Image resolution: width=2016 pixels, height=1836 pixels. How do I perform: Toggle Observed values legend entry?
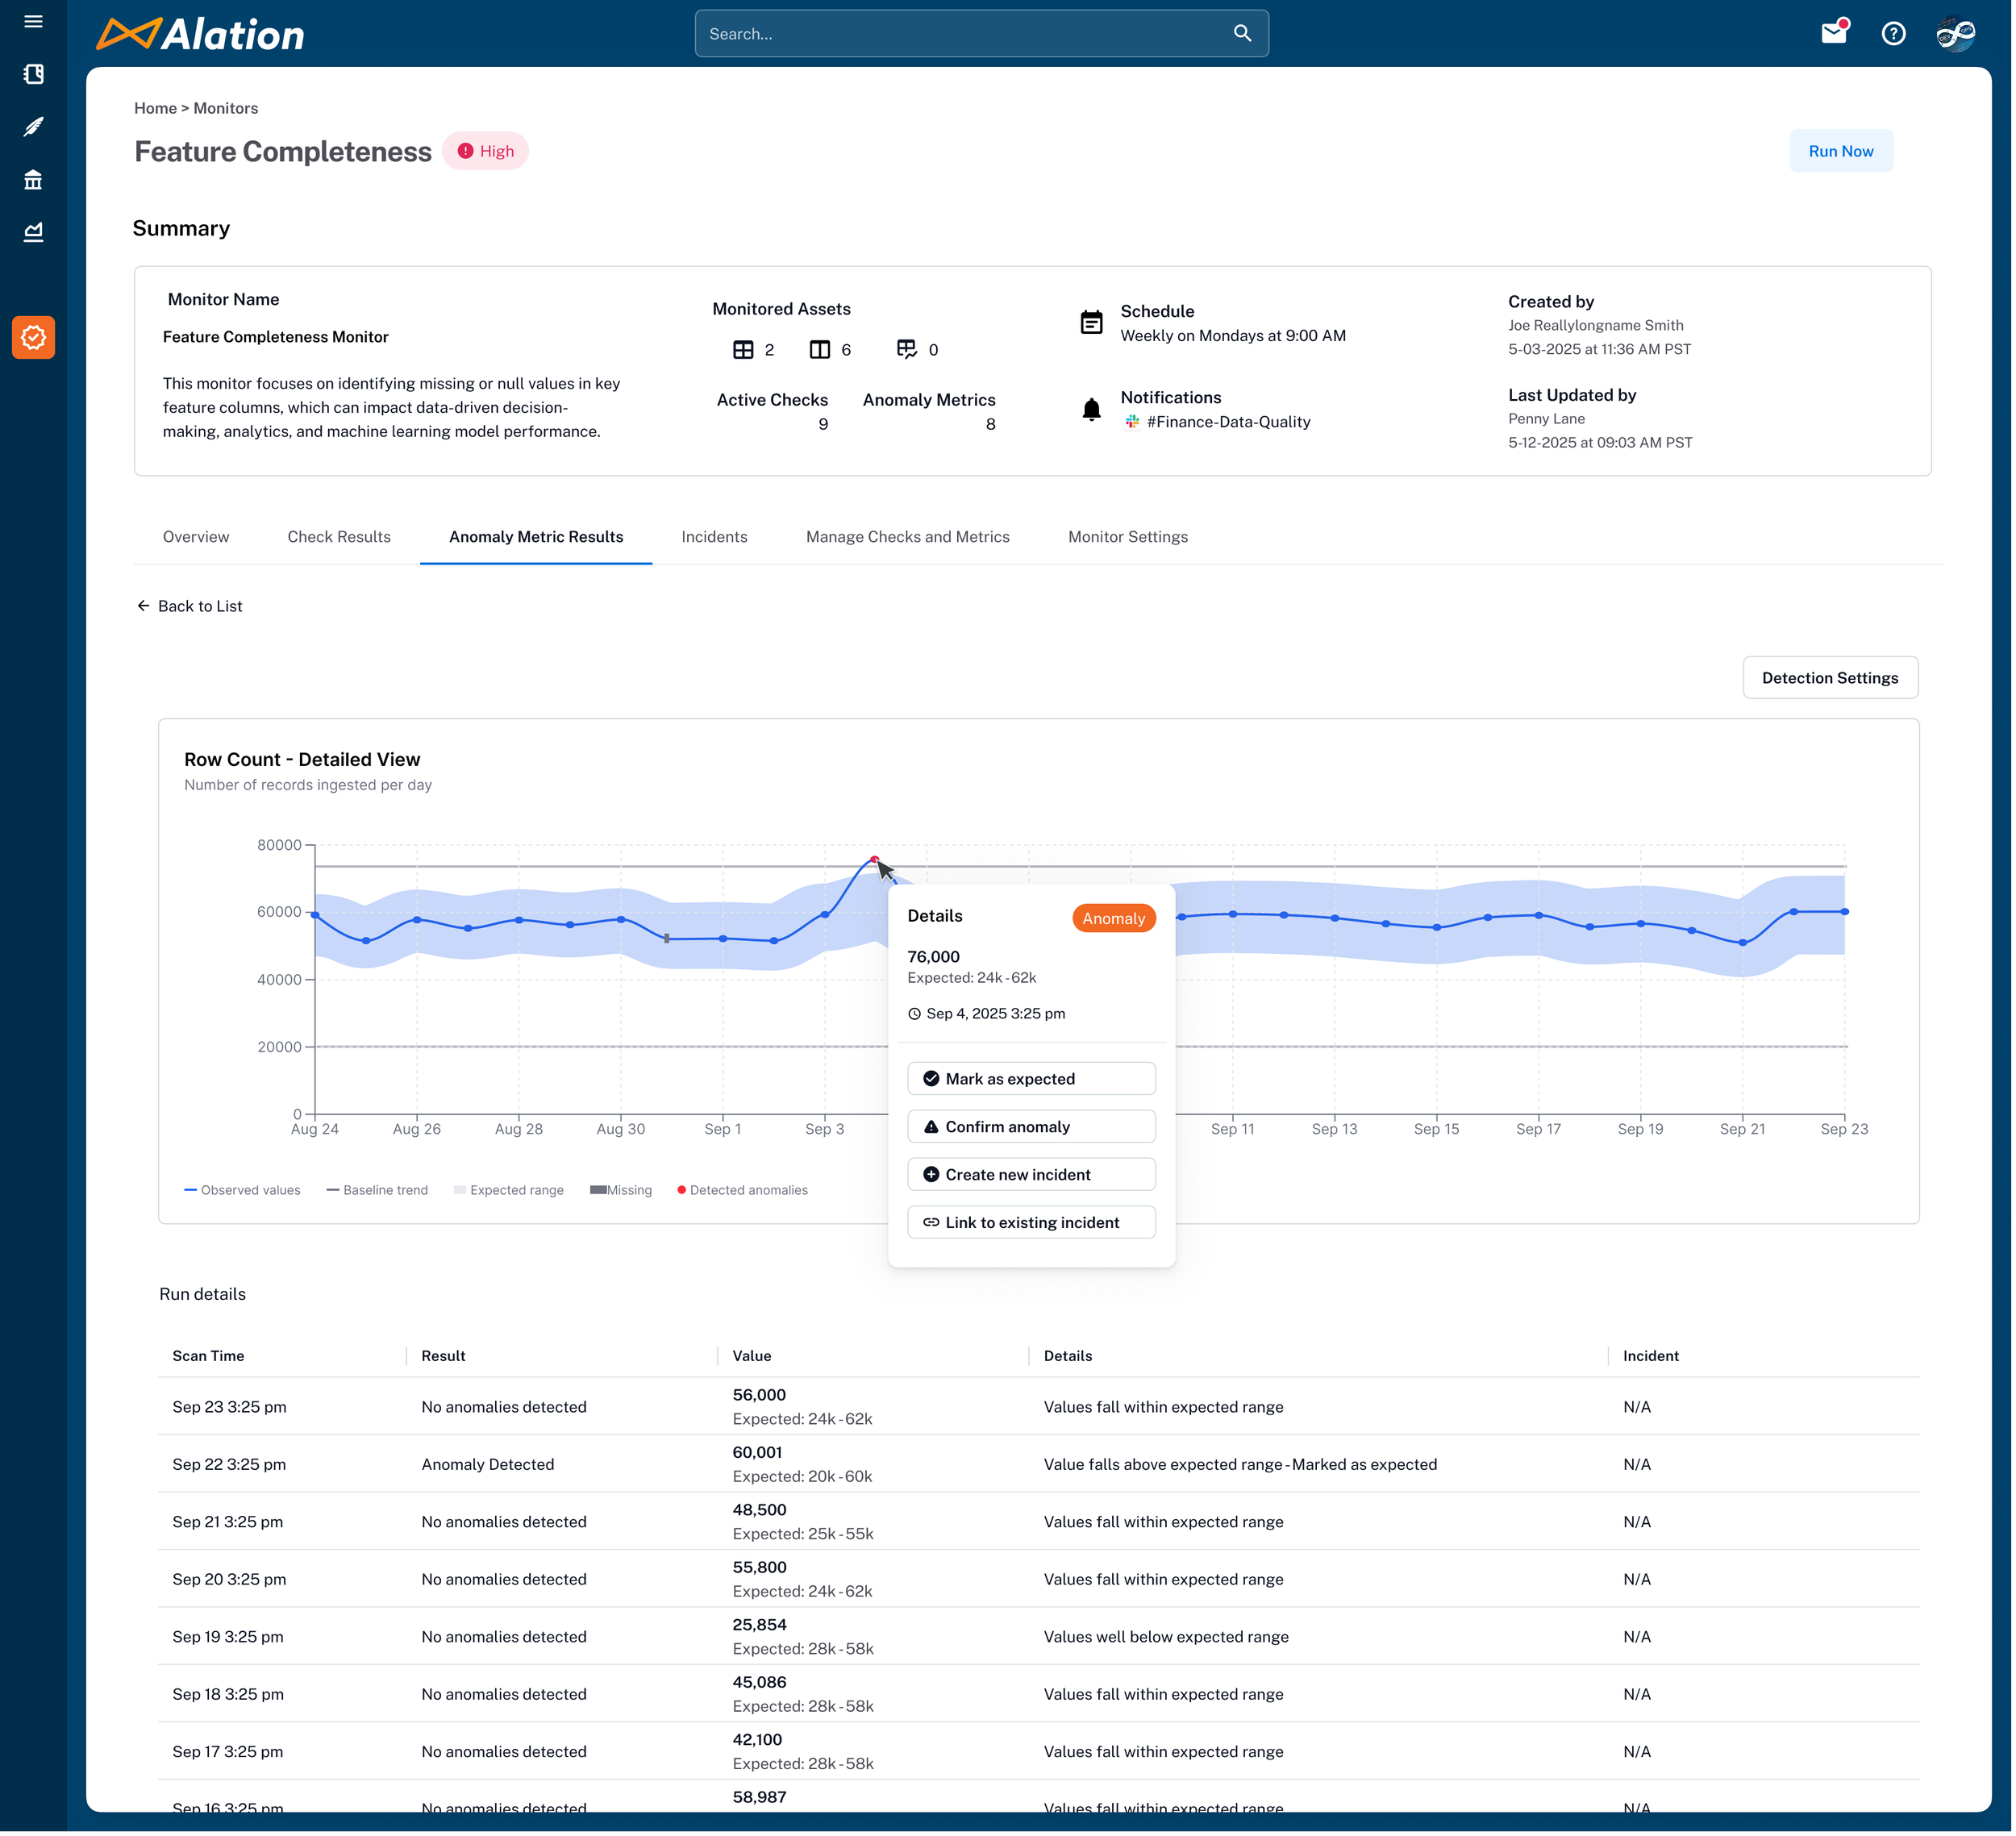coord(243,1190)
